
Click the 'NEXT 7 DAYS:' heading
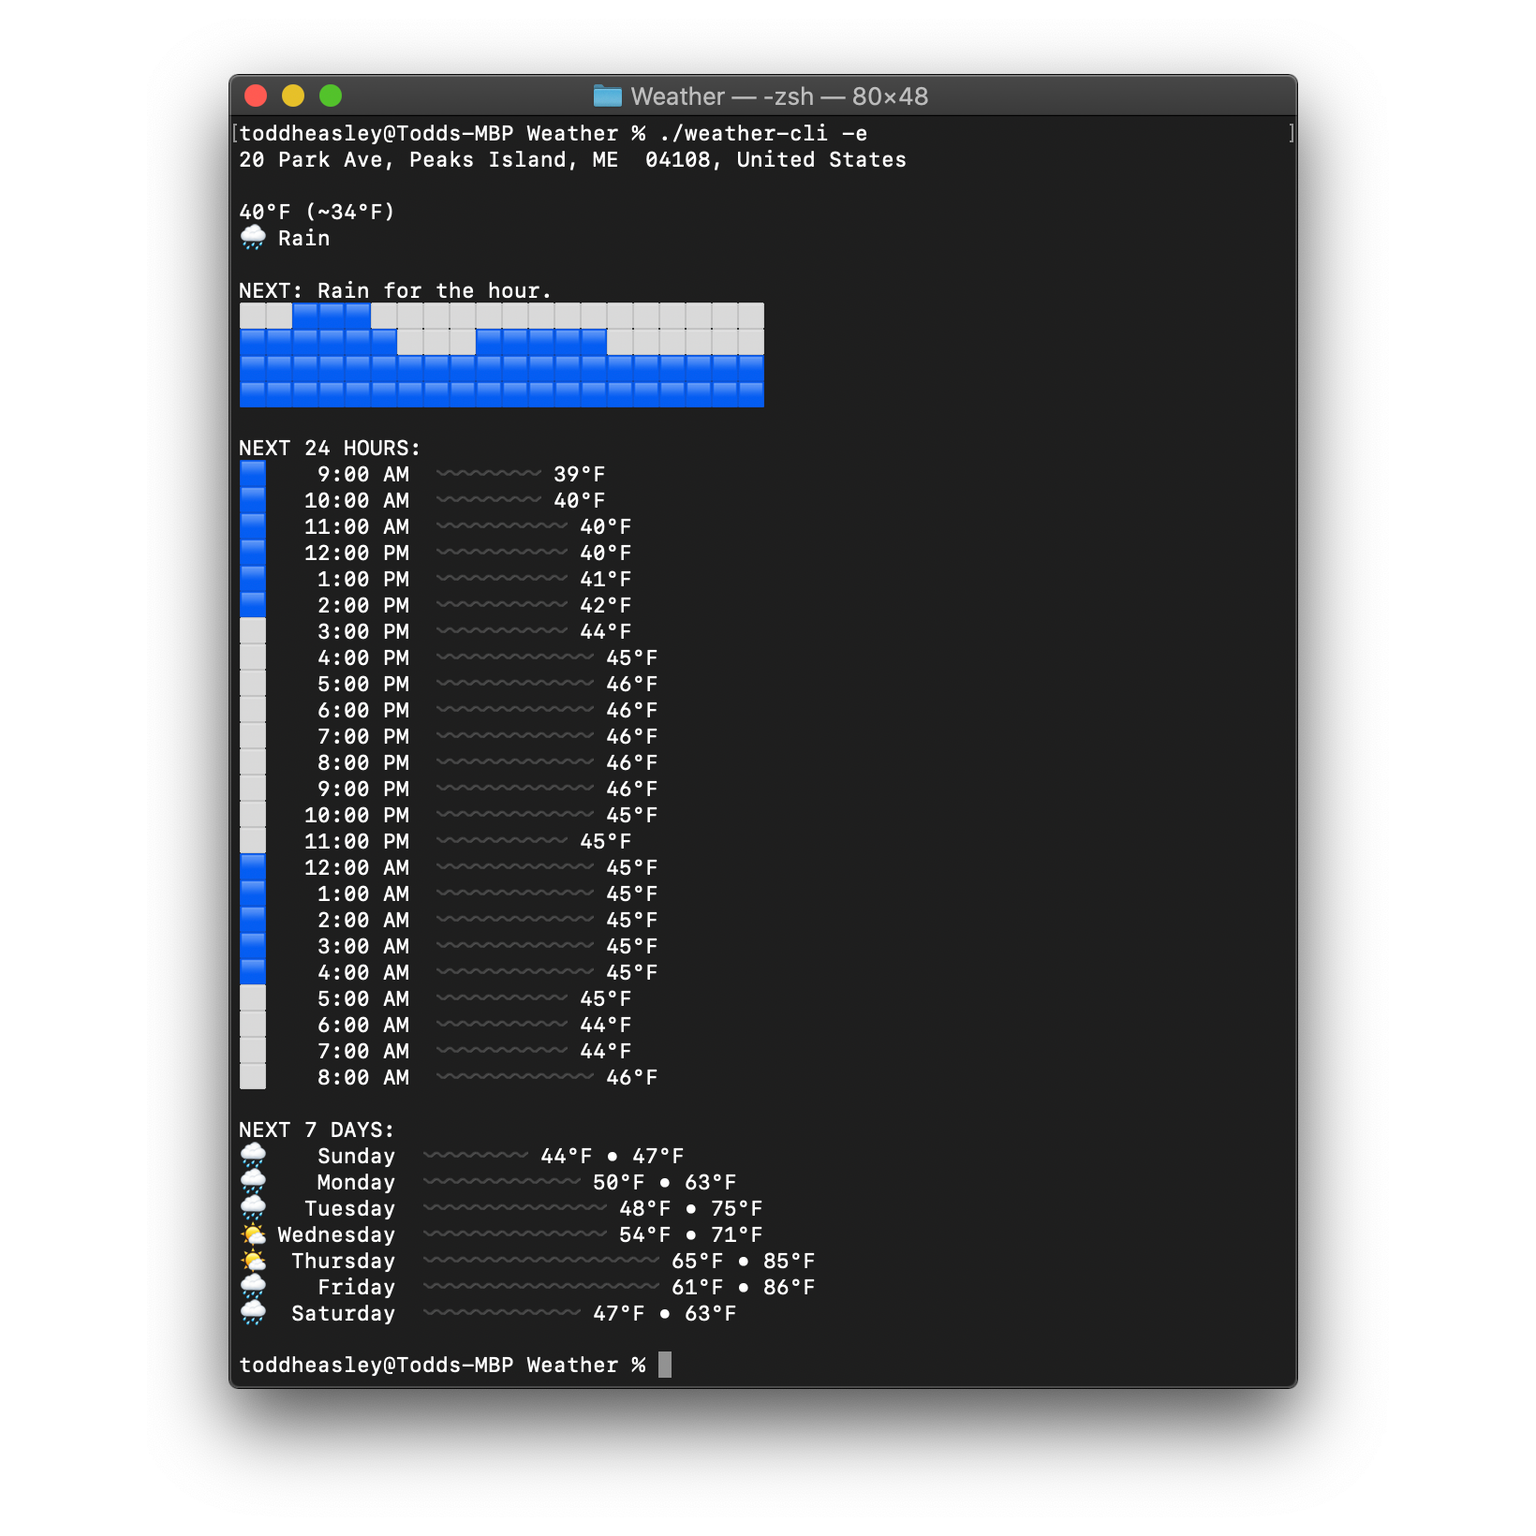[317, 1130]
